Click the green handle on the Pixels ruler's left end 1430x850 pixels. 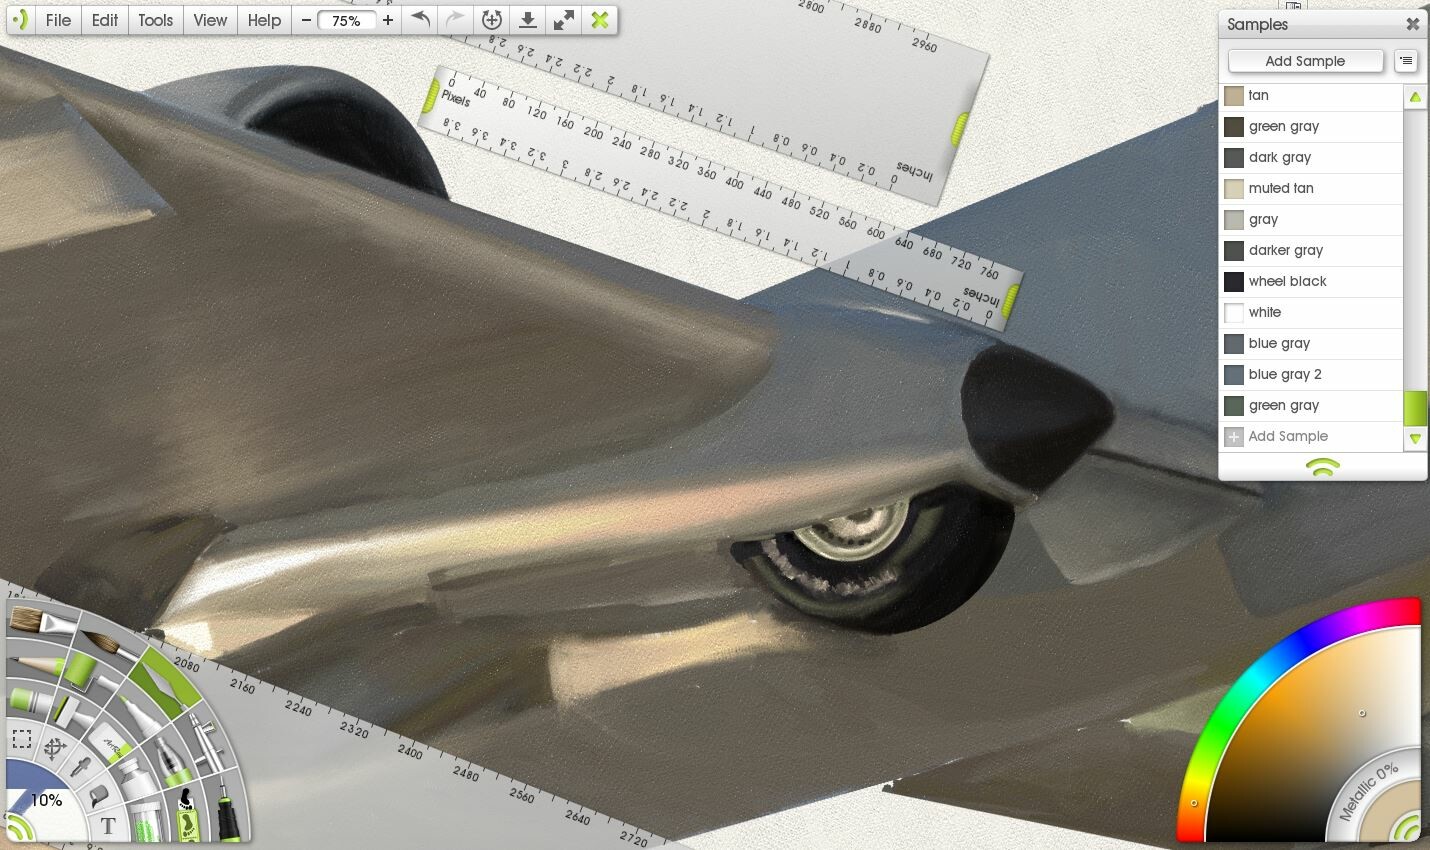tap(431, 95)
